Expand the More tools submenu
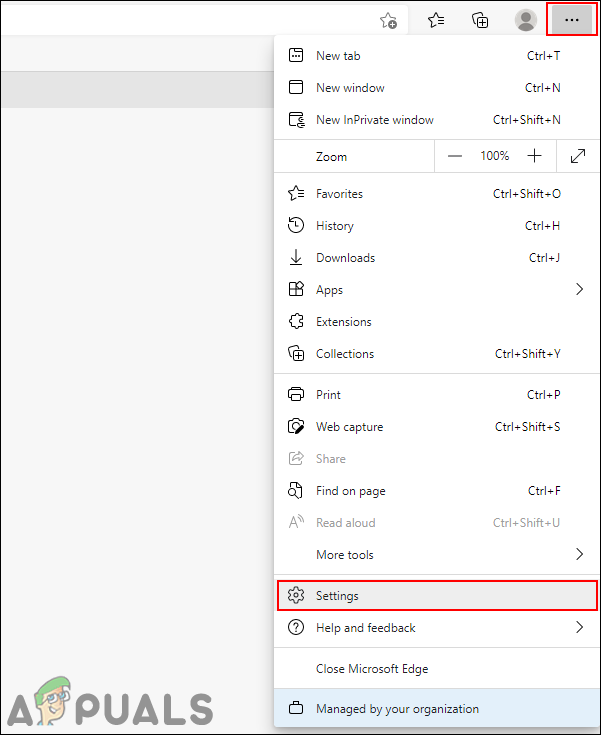Viewport: 601px width, 735px height. coord(579,555)
